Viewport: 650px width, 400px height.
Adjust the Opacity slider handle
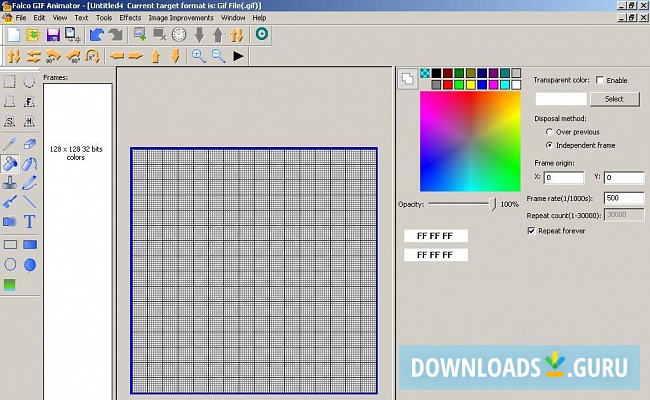[x=492, y=204]
